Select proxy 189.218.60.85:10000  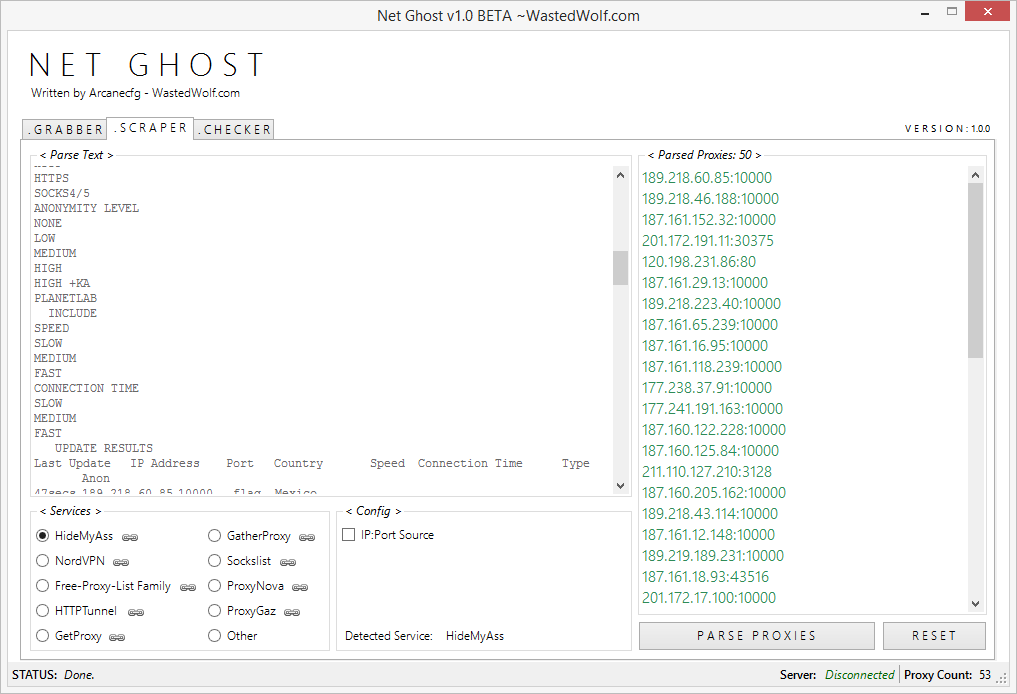tap(707, 178)
